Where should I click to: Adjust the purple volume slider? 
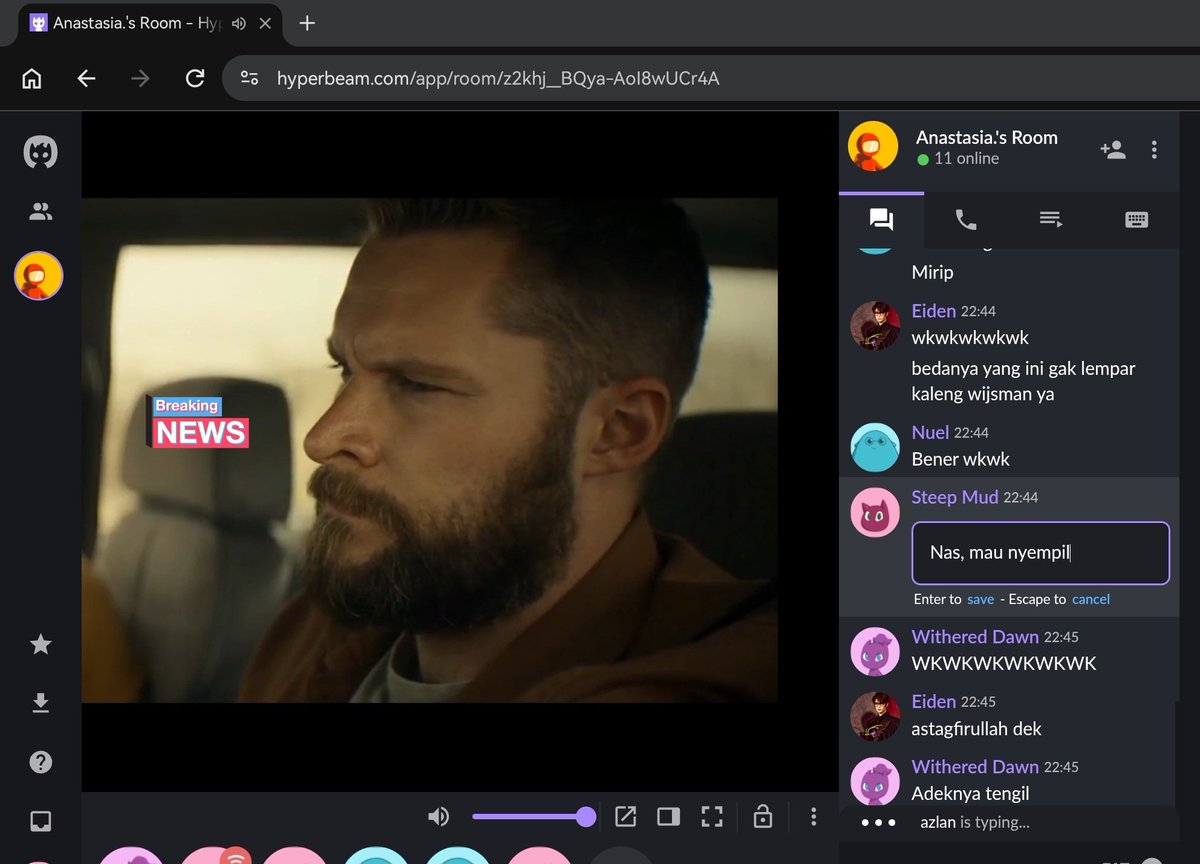(x=533, y=817)
